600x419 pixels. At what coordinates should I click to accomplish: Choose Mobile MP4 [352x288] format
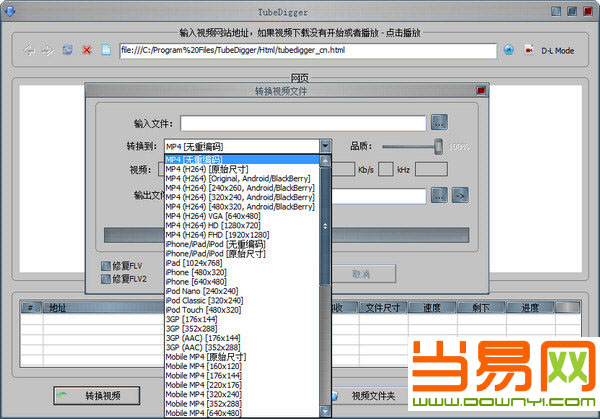point(242,403)
